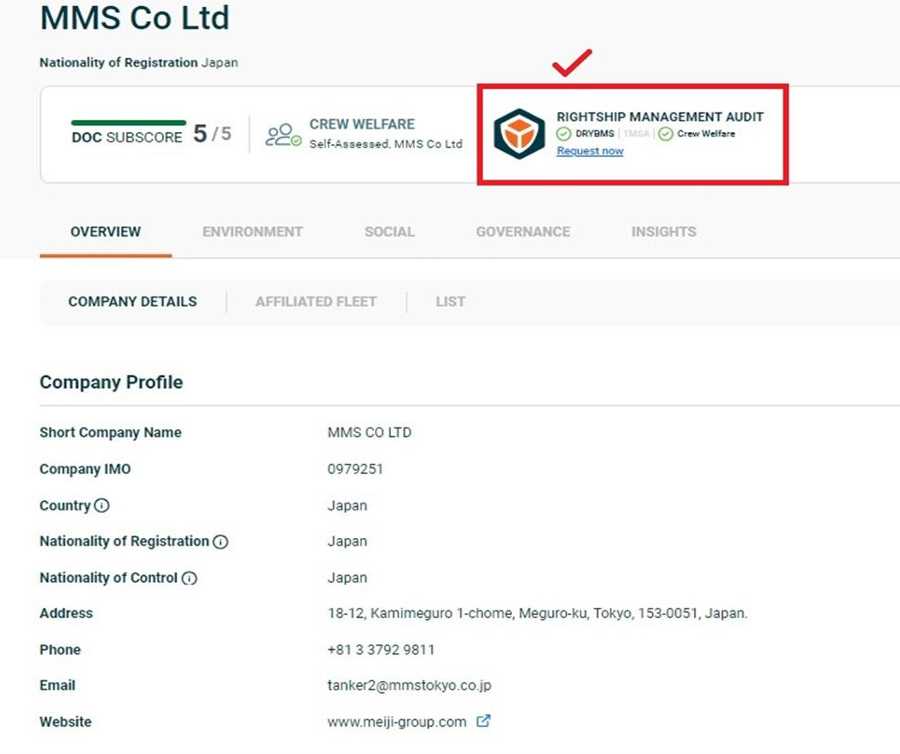Screen dimensions: 900x754
Task: Click external link icon beside website
Action: pos(483,721)
